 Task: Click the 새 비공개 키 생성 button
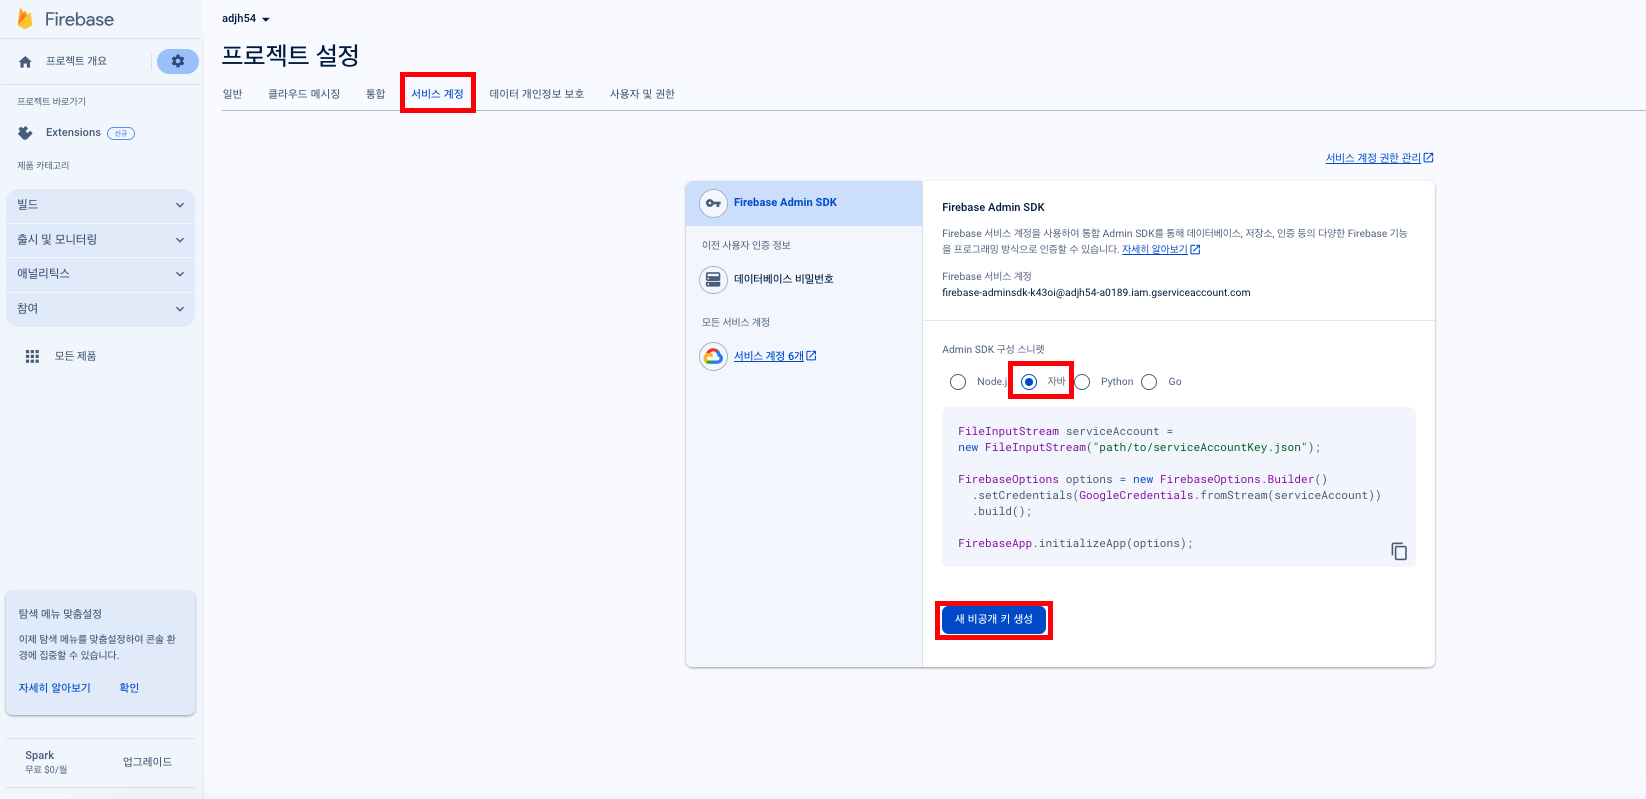994,620
